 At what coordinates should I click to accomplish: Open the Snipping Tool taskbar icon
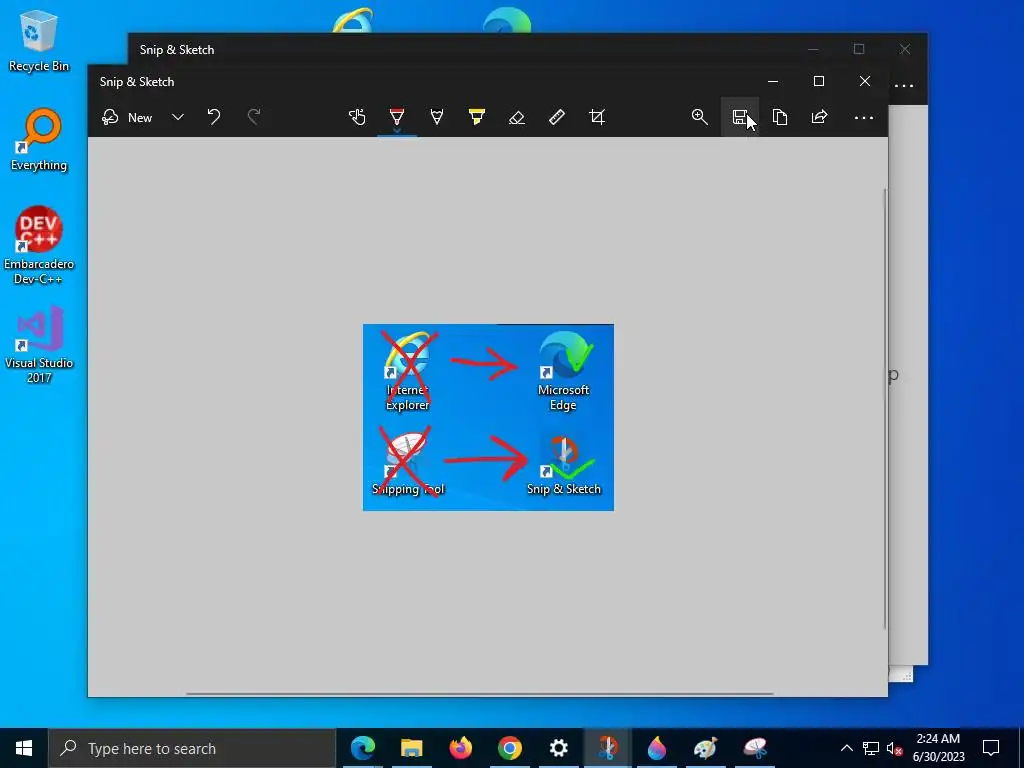tap(755, 748)
